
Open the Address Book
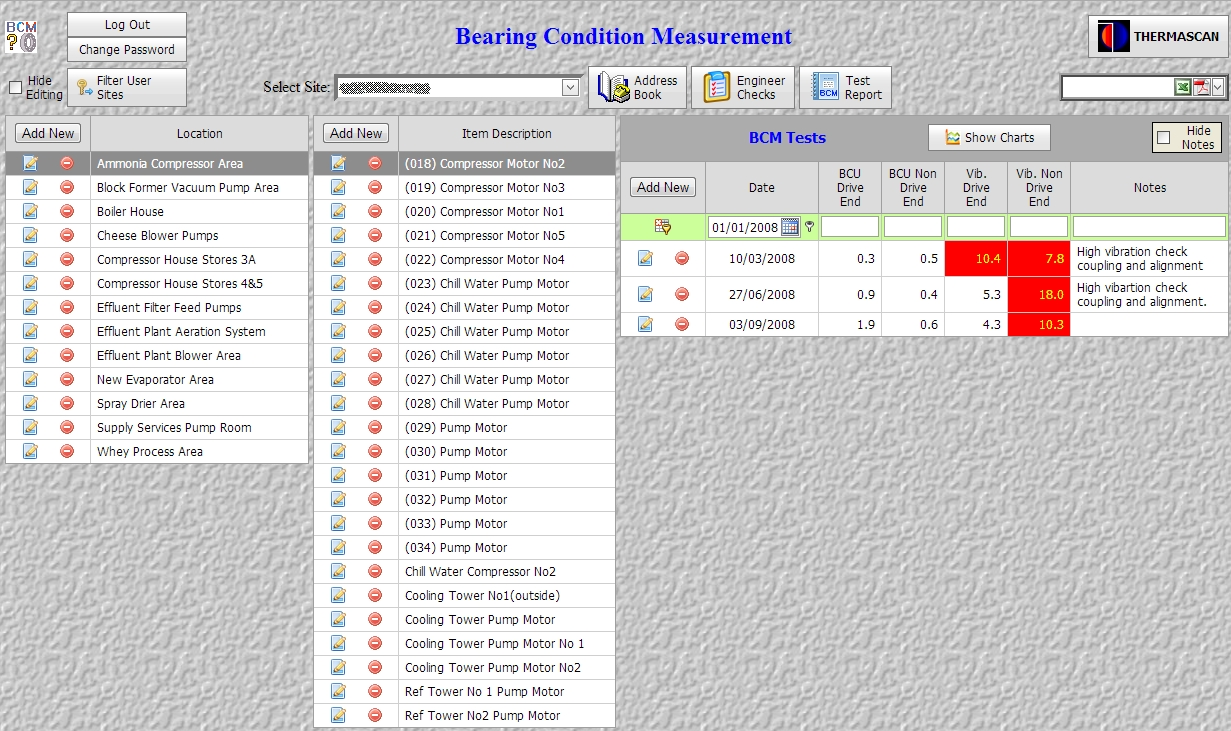coord(638,87)
